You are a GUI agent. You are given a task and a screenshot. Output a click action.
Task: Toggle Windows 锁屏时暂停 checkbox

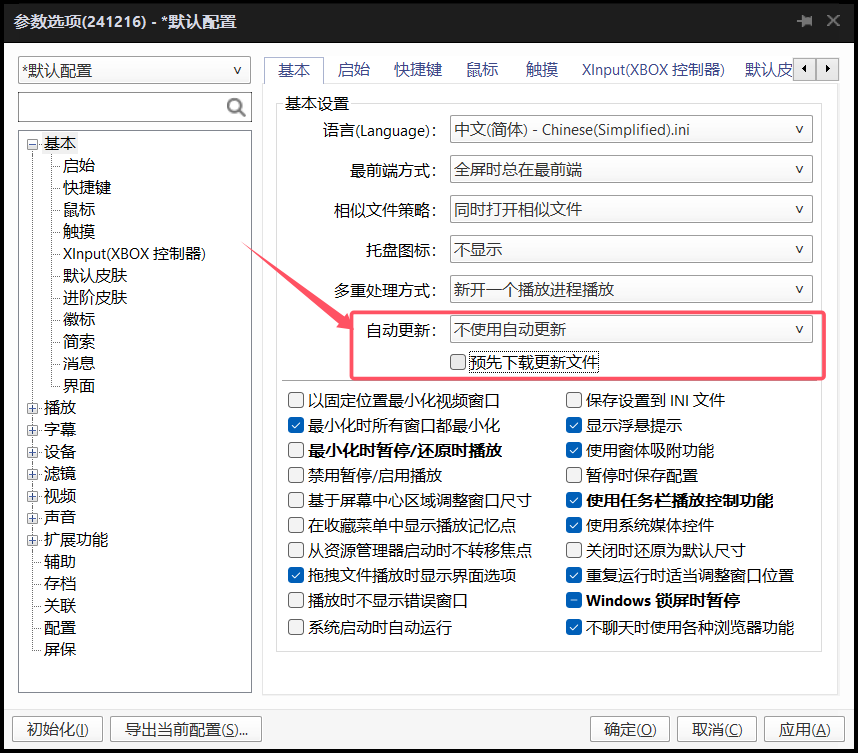click(x=573, y=600)
